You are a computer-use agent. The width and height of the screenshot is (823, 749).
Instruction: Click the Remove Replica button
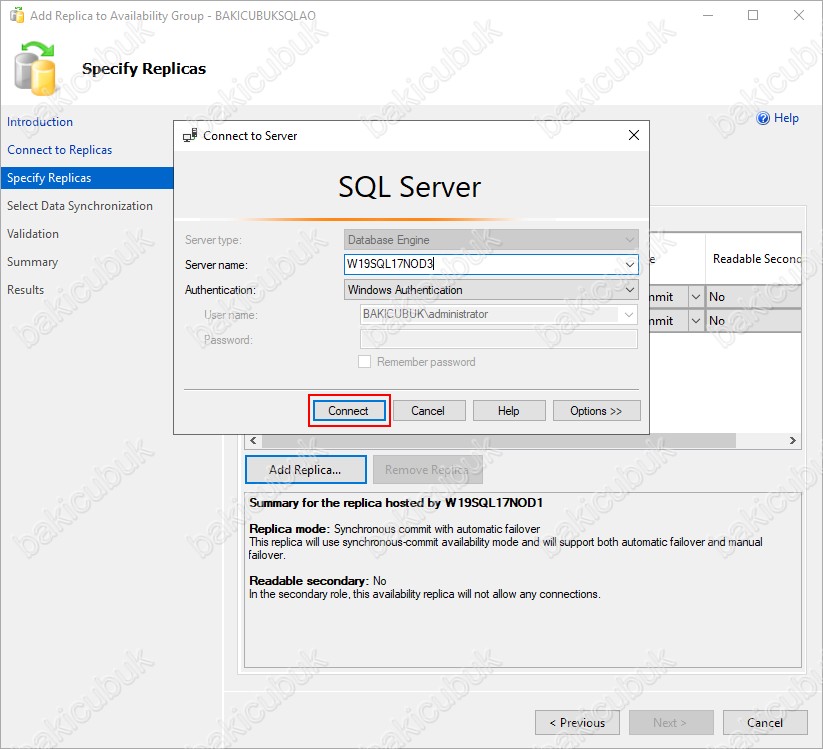click(427, 469)
